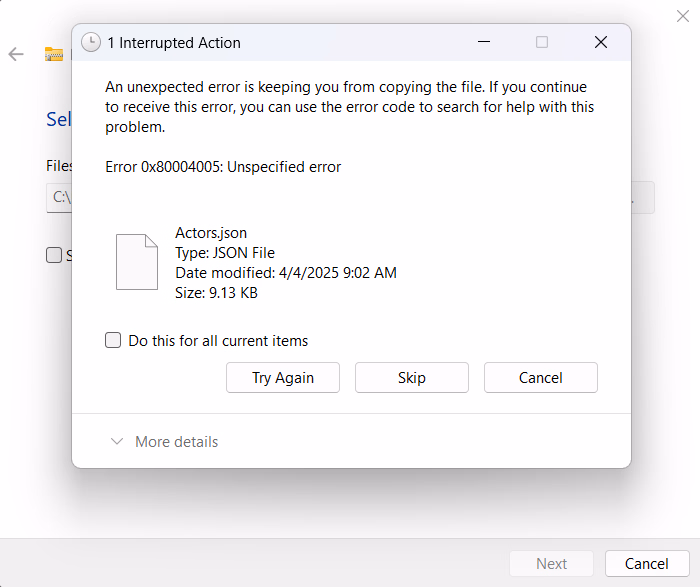The width and height of the screenshot is (700, 587).
Task: Click the disabled Next button
Action: 551,564
